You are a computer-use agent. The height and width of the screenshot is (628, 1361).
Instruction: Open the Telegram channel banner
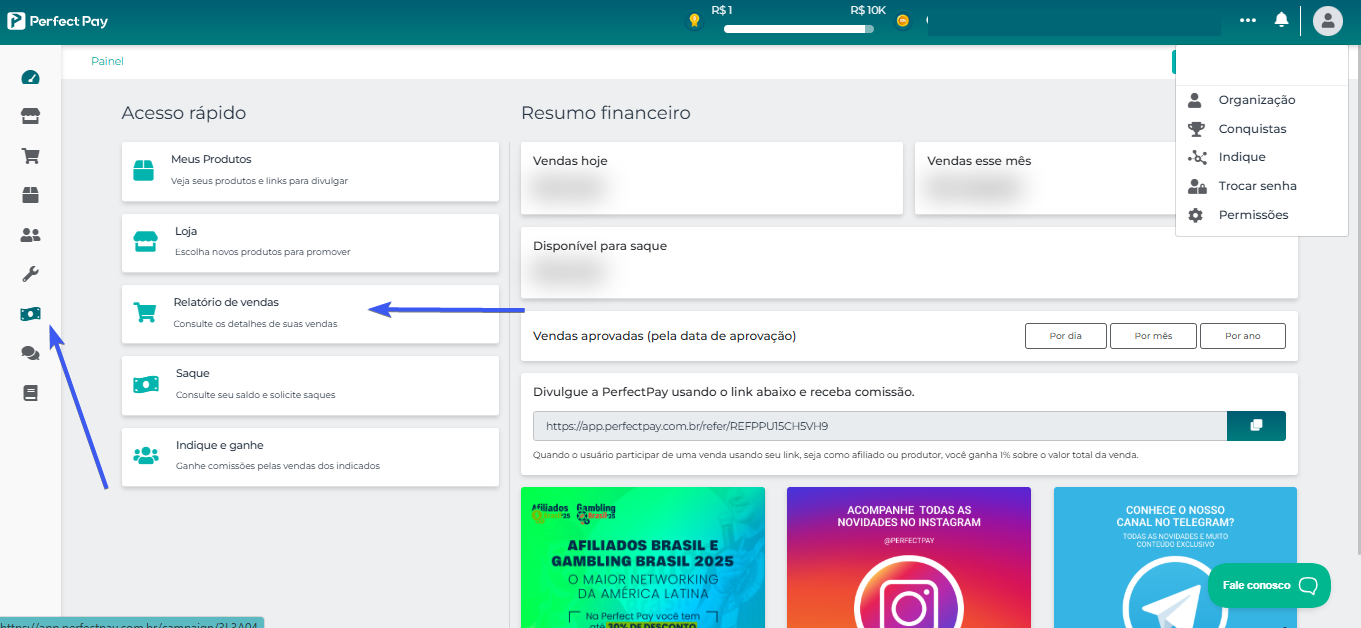pos(1175,557)
